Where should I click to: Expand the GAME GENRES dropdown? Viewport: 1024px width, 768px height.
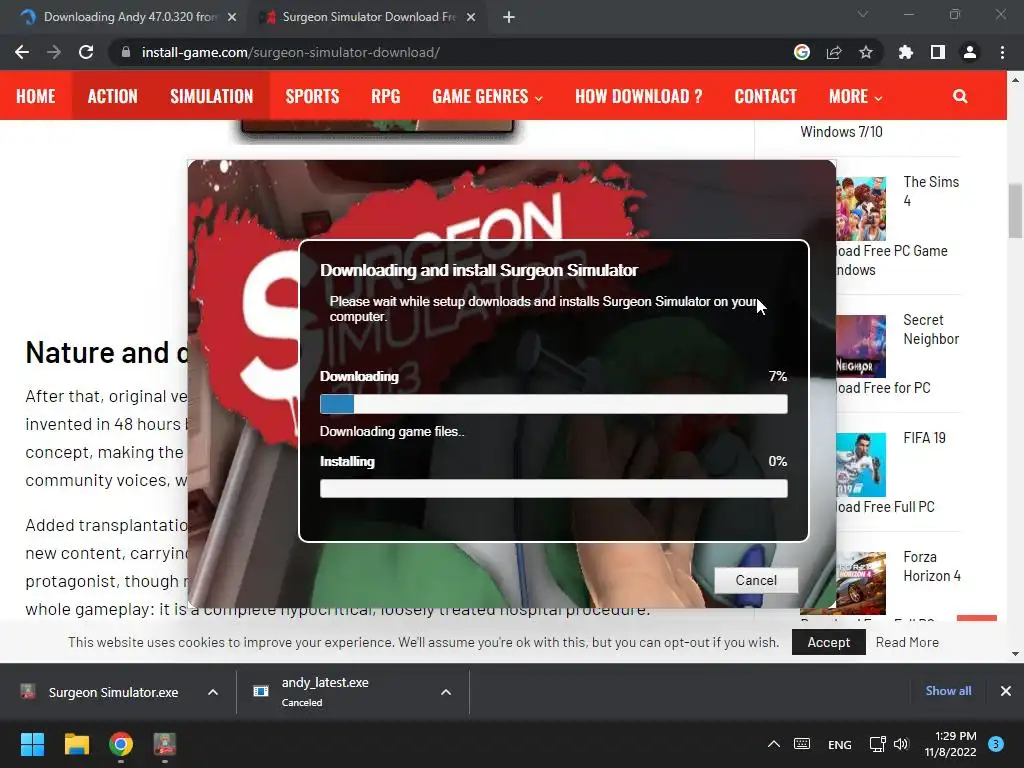click(487, 96)
